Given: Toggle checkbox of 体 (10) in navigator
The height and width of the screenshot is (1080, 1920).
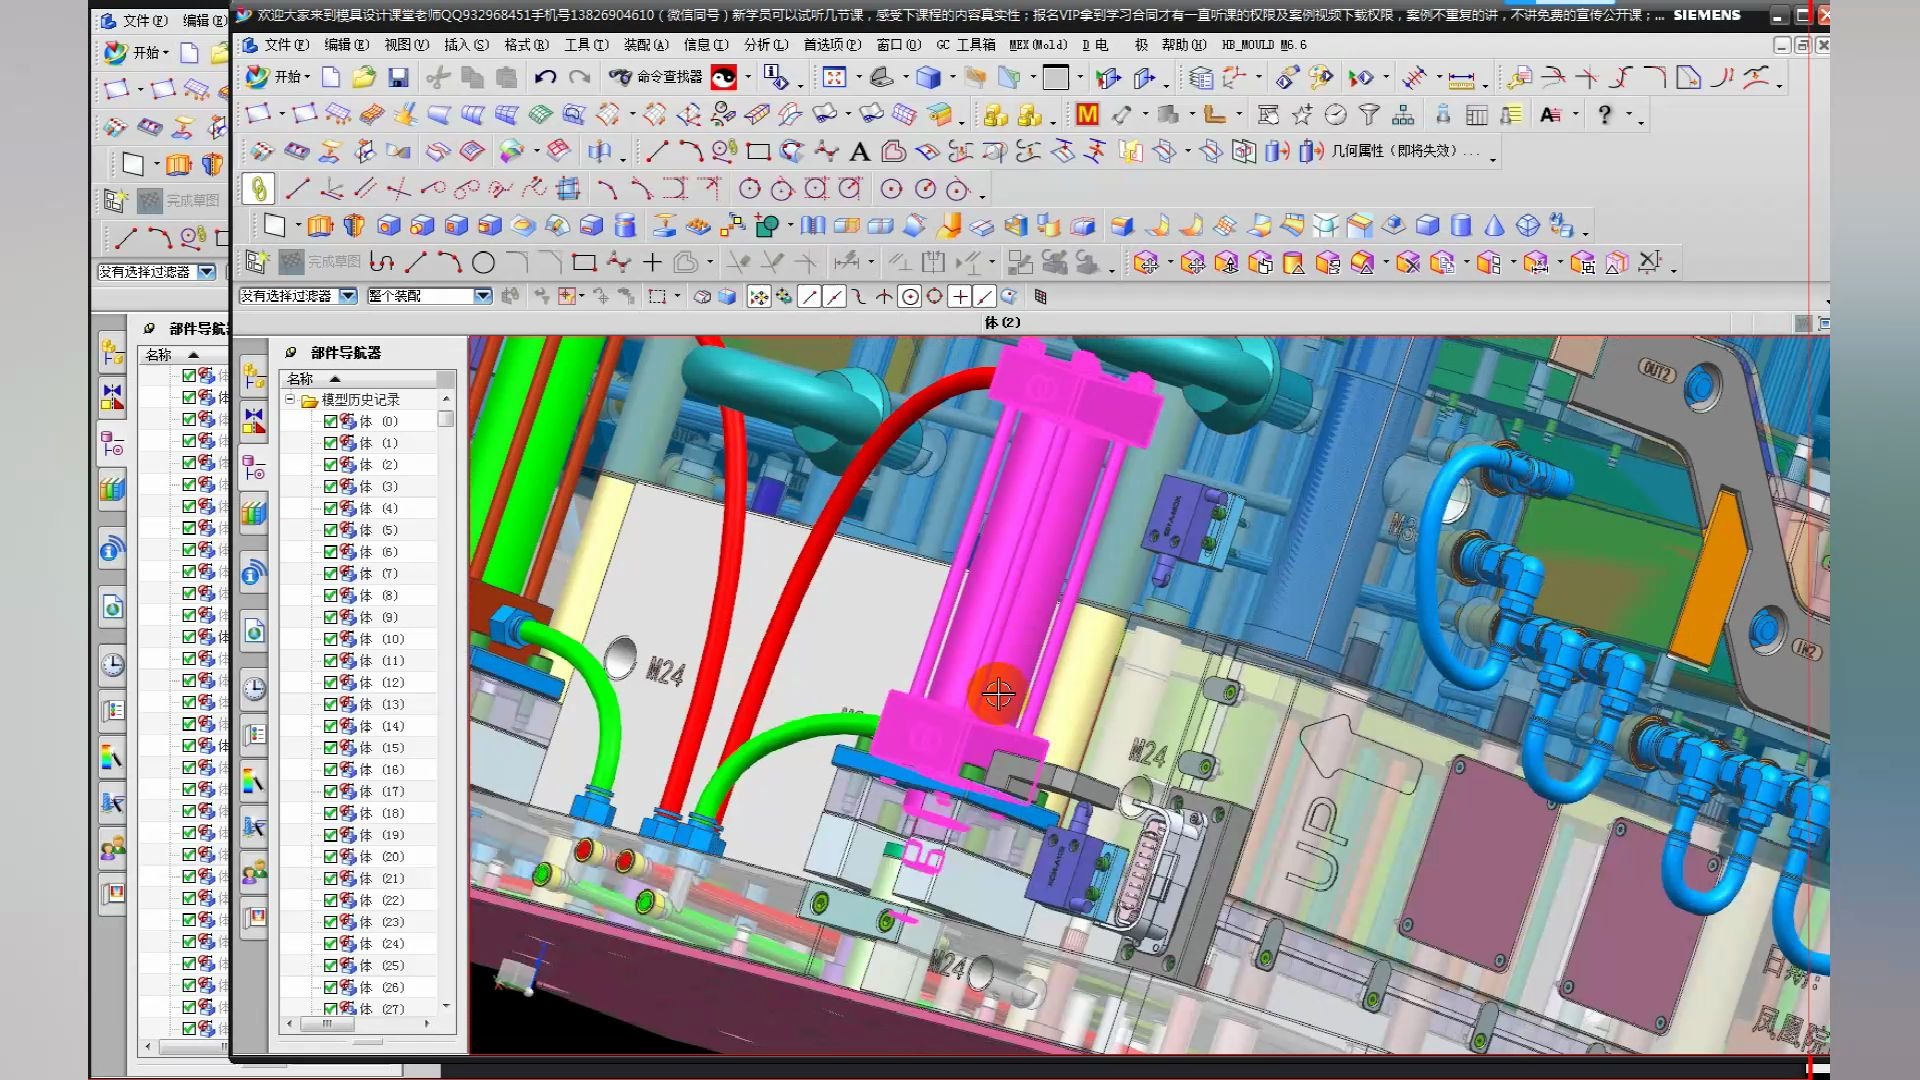Looking at the screenshot, I should (330, 639).
